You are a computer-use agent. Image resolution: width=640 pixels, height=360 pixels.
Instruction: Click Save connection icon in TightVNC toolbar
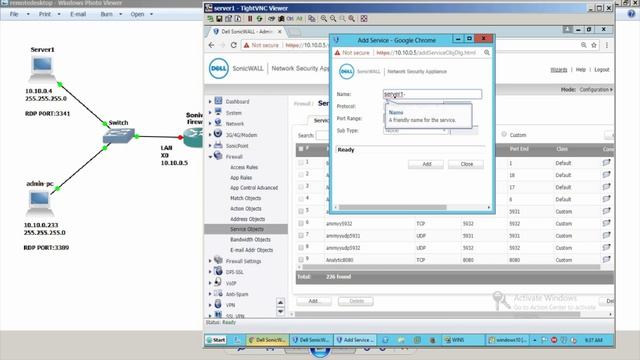pos(219,19)
